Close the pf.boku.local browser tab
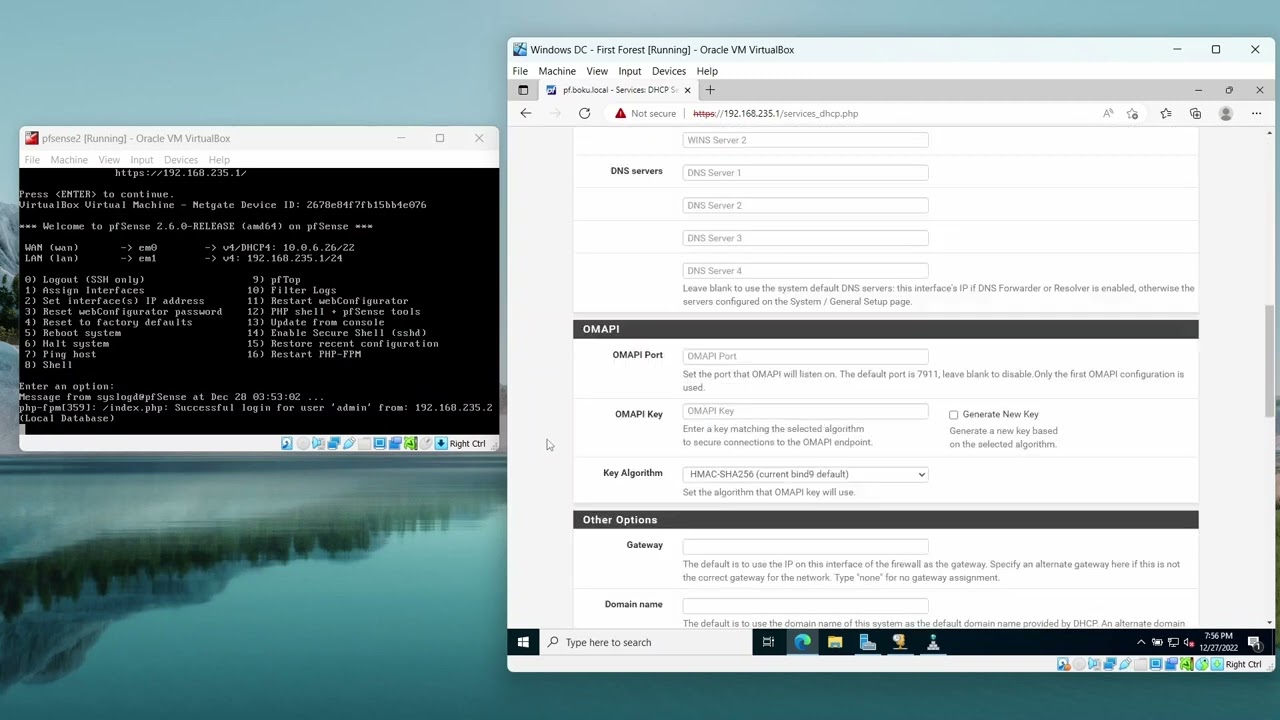This screenshot has height=720, width=1280. [x=687, y=90]
